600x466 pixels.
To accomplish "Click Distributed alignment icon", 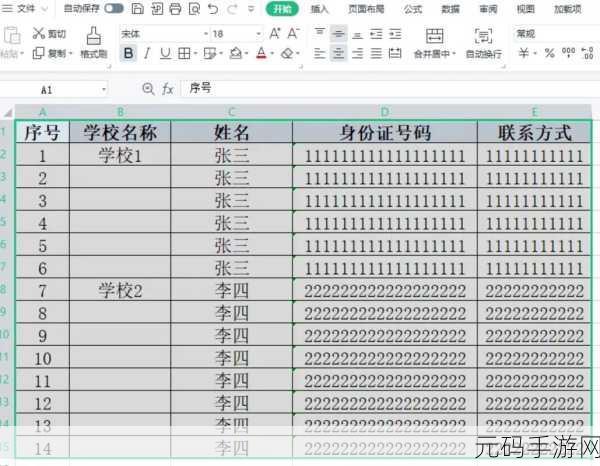I will (395, 53).
